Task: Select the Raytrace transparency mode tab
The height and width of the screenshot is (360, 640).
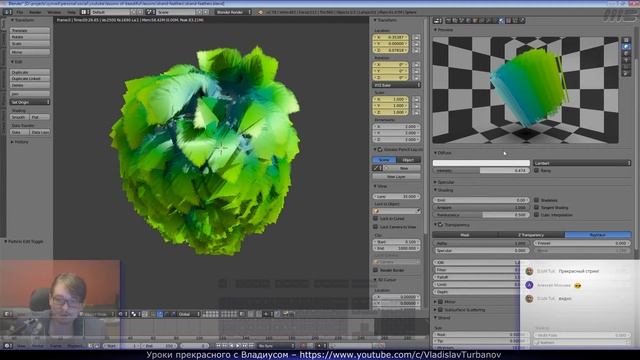Action: click(598, 235)
